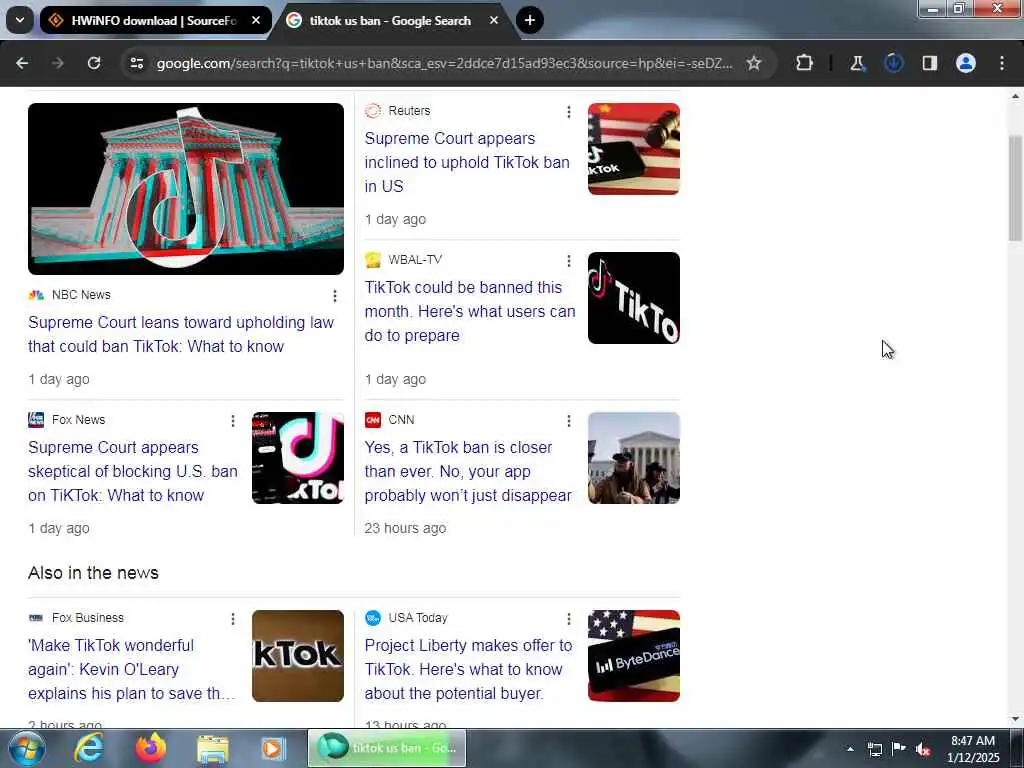Click the page vertical scrollbar thumb

coord(1015,188)
